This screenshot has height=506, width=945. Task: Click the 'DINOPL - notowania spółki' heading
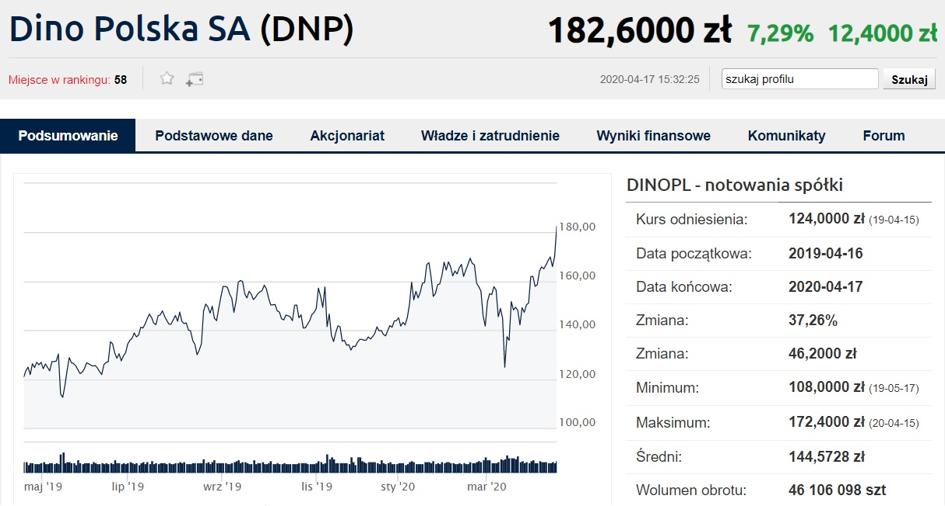[x=734, y=185]
